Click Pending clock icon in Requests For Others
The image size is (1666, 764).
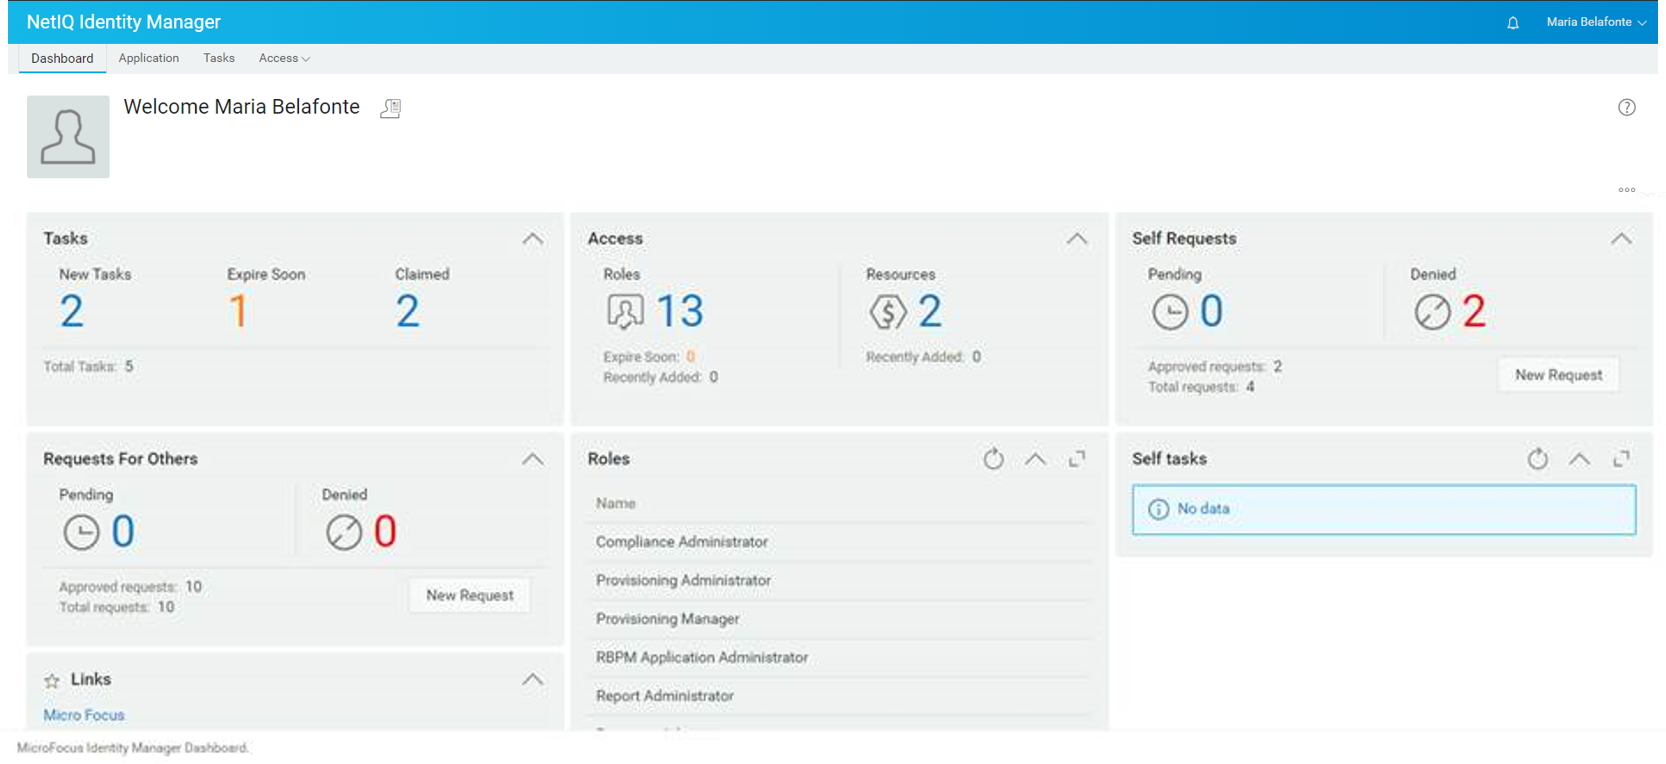point(81,532)
